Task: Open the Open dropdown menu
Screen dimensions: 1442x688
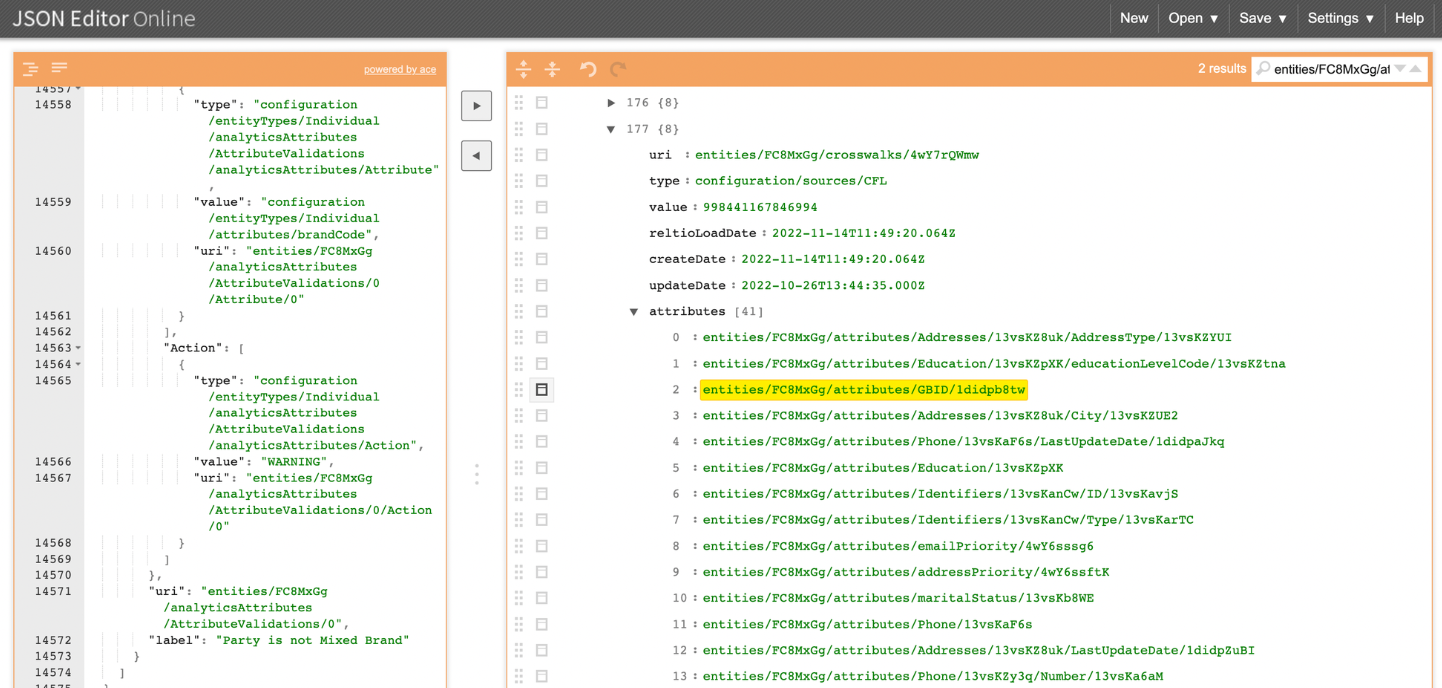Action: [x=1193, y=18]
